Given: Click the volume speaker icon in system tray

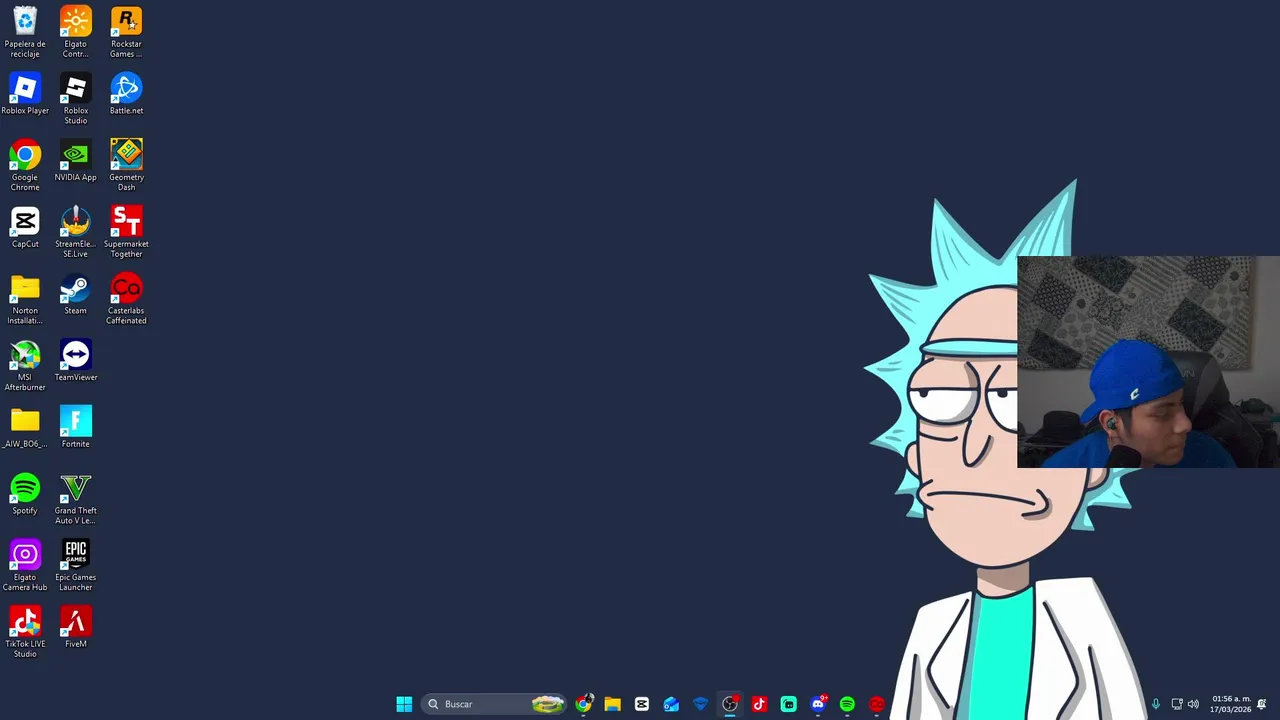Looking at the screenshot, I should [1193, 704].
